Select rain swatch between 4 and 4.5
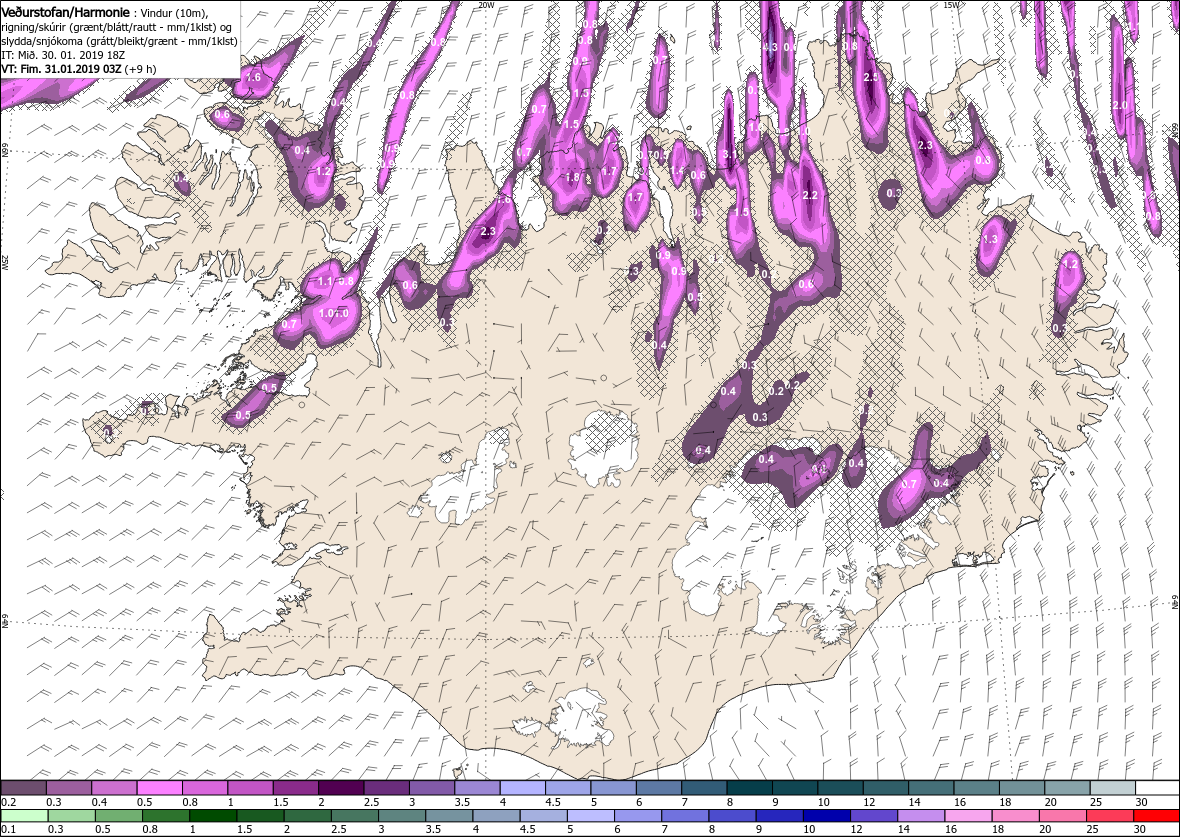Viewport: 1180px width, 837px height. (495, 816)
